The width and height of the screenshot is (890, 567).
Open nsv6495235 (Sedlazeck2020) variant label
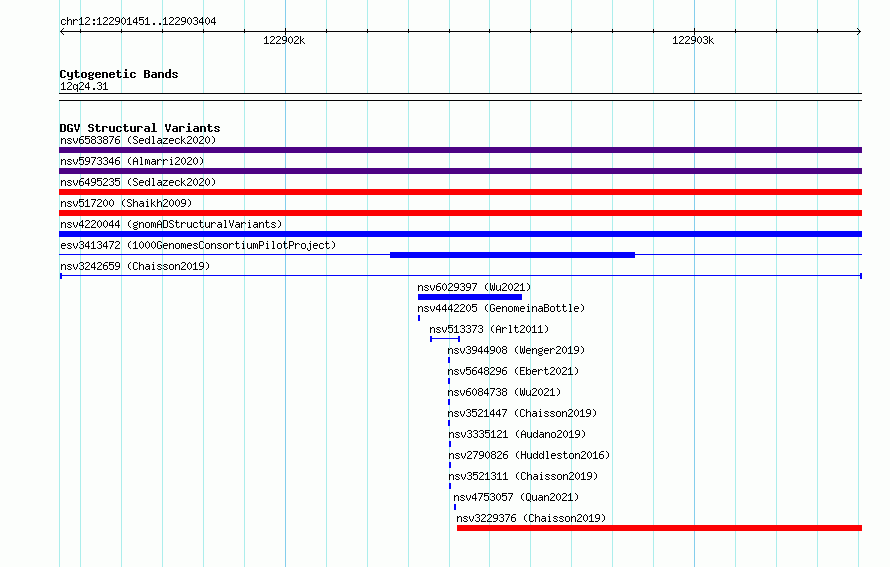[x=138, y=182]
